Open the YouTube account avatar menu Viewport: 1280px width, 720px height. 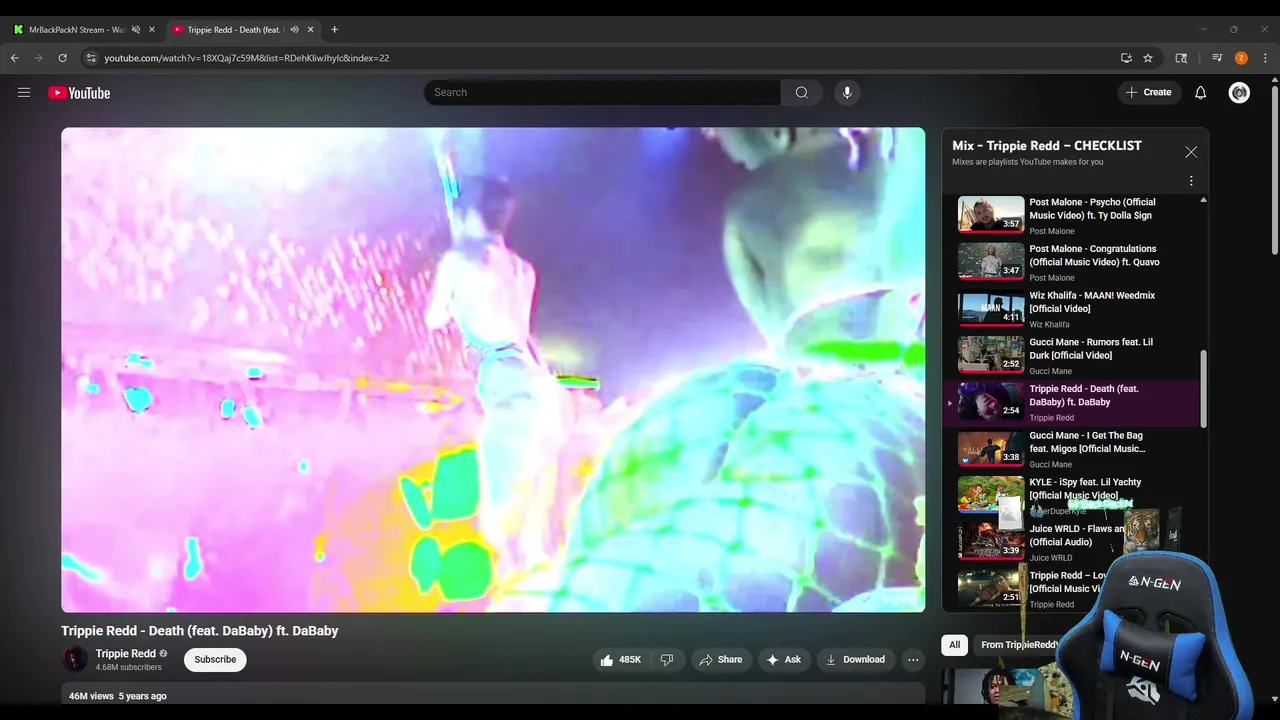click(x=1239, y=93)
